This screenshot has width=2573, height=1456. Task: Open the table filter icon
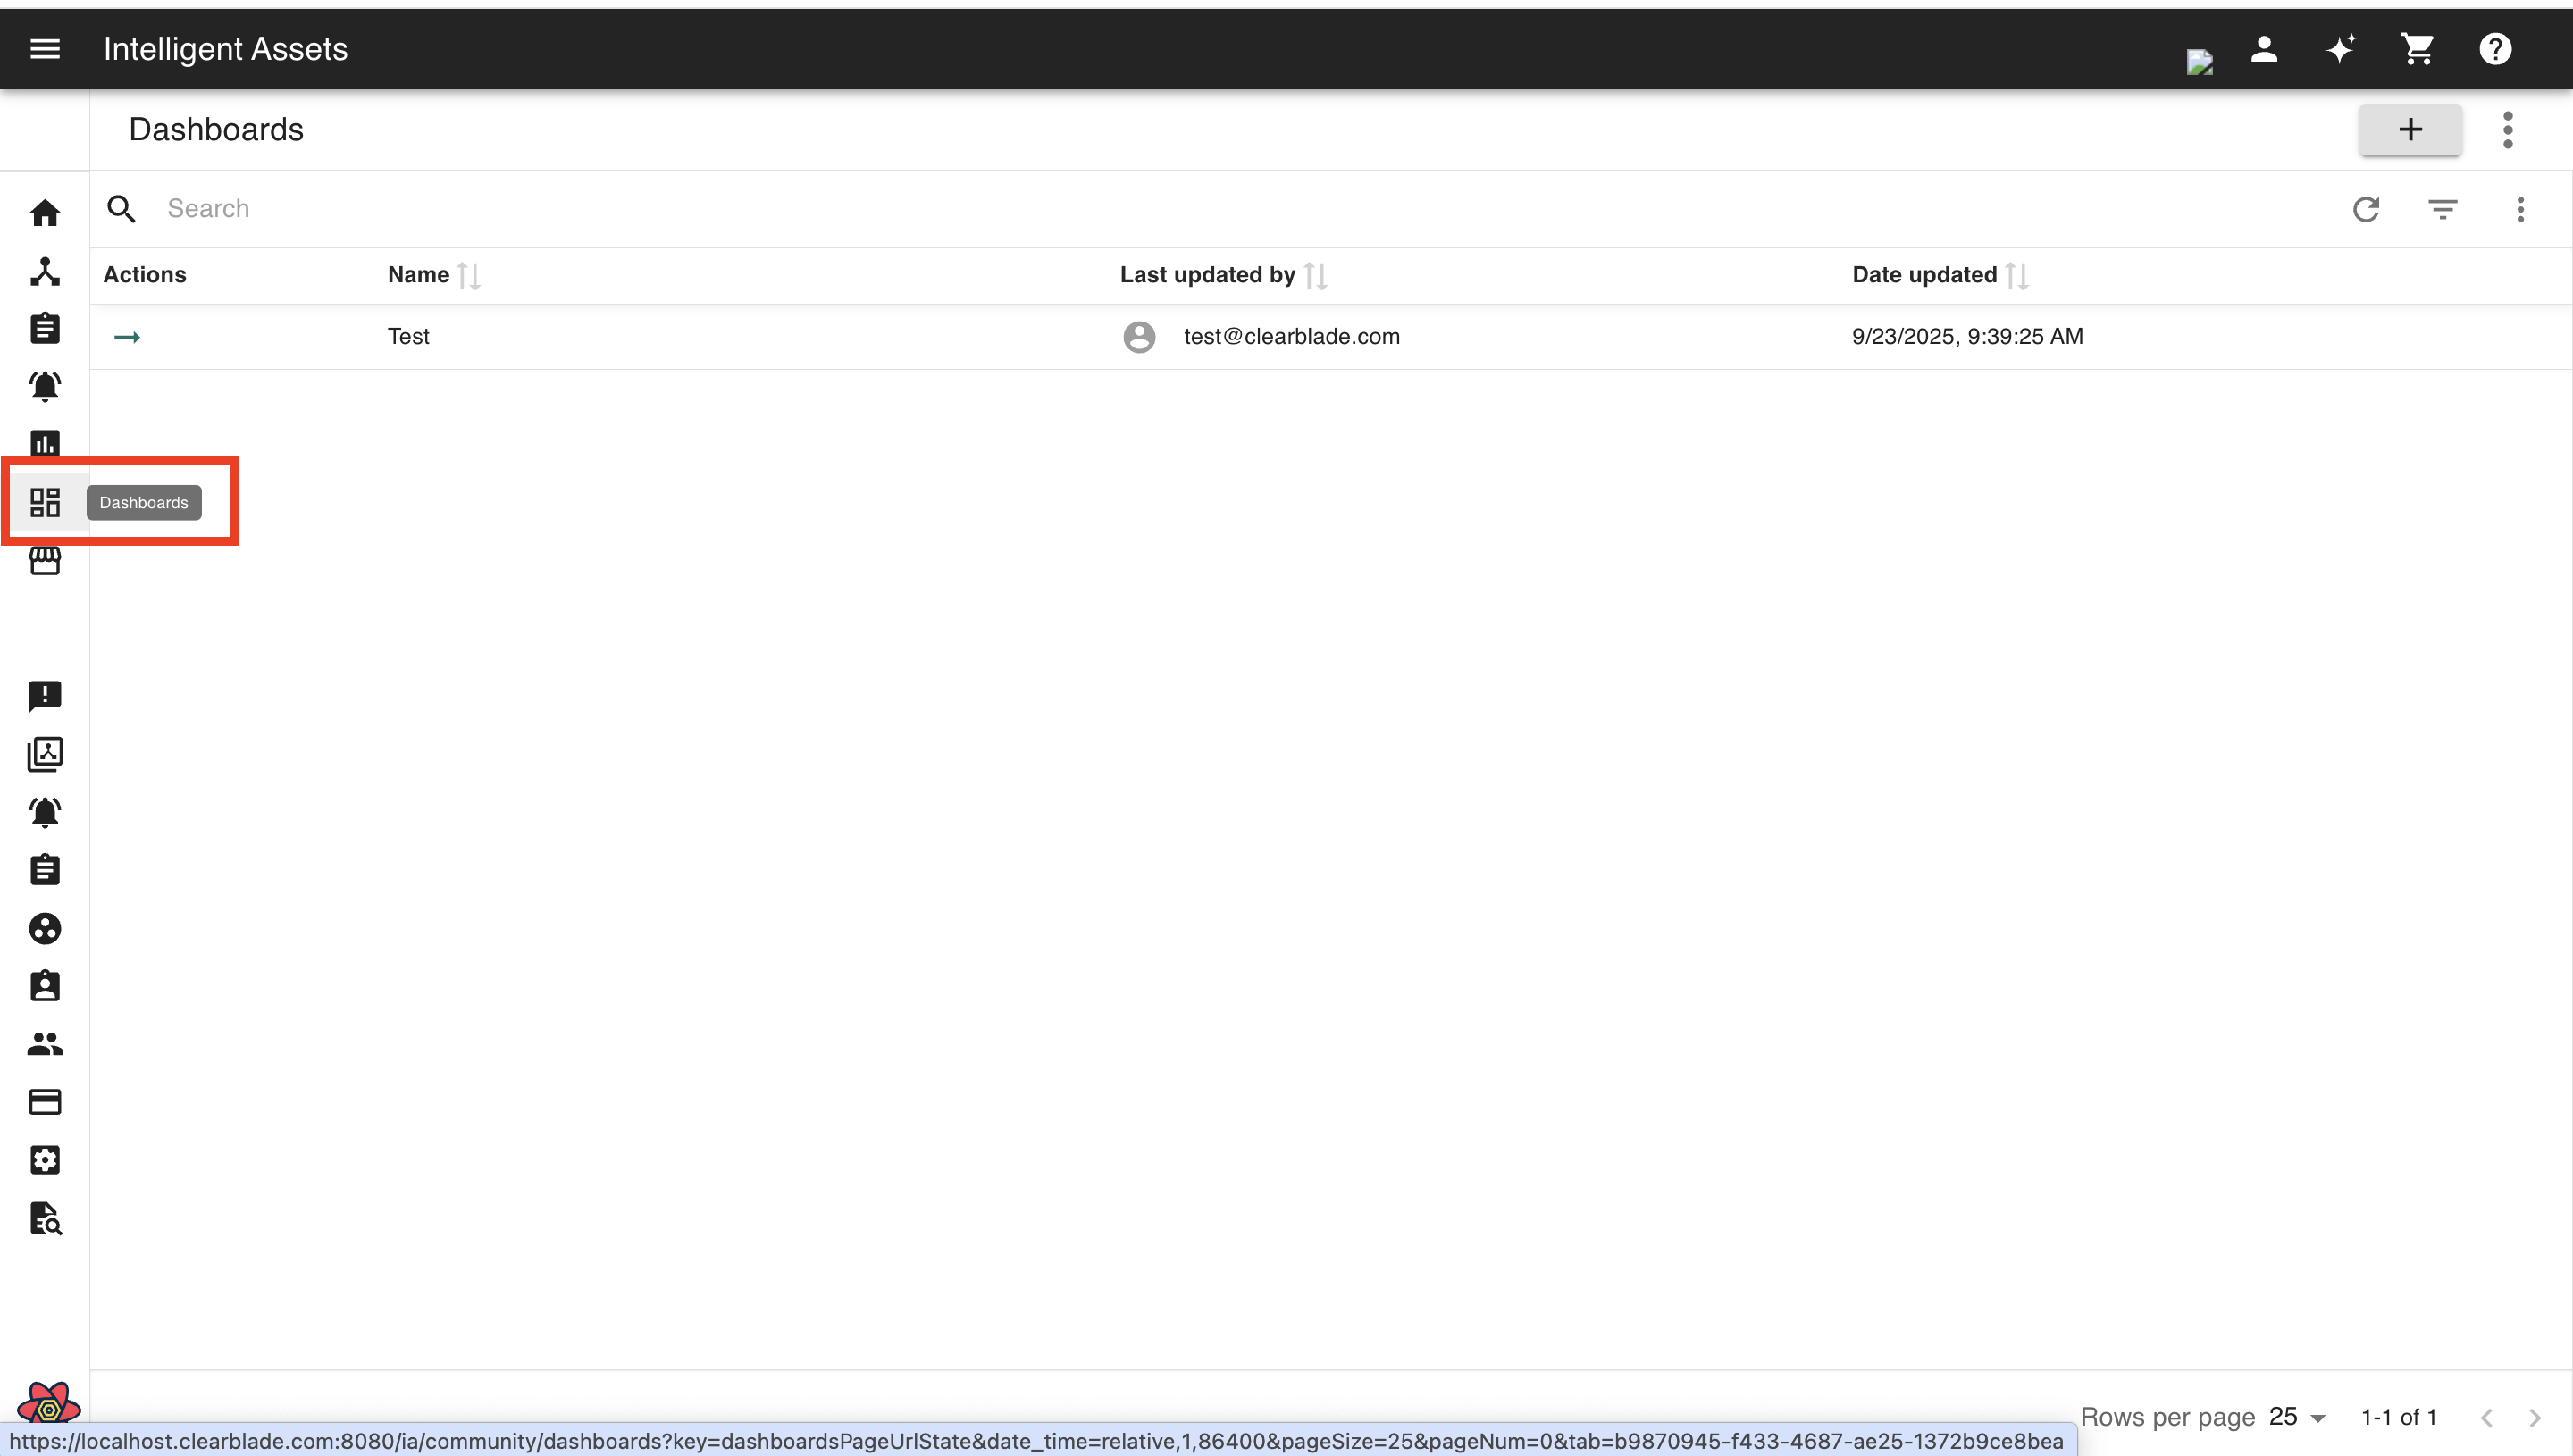(x=2443, y=209)
